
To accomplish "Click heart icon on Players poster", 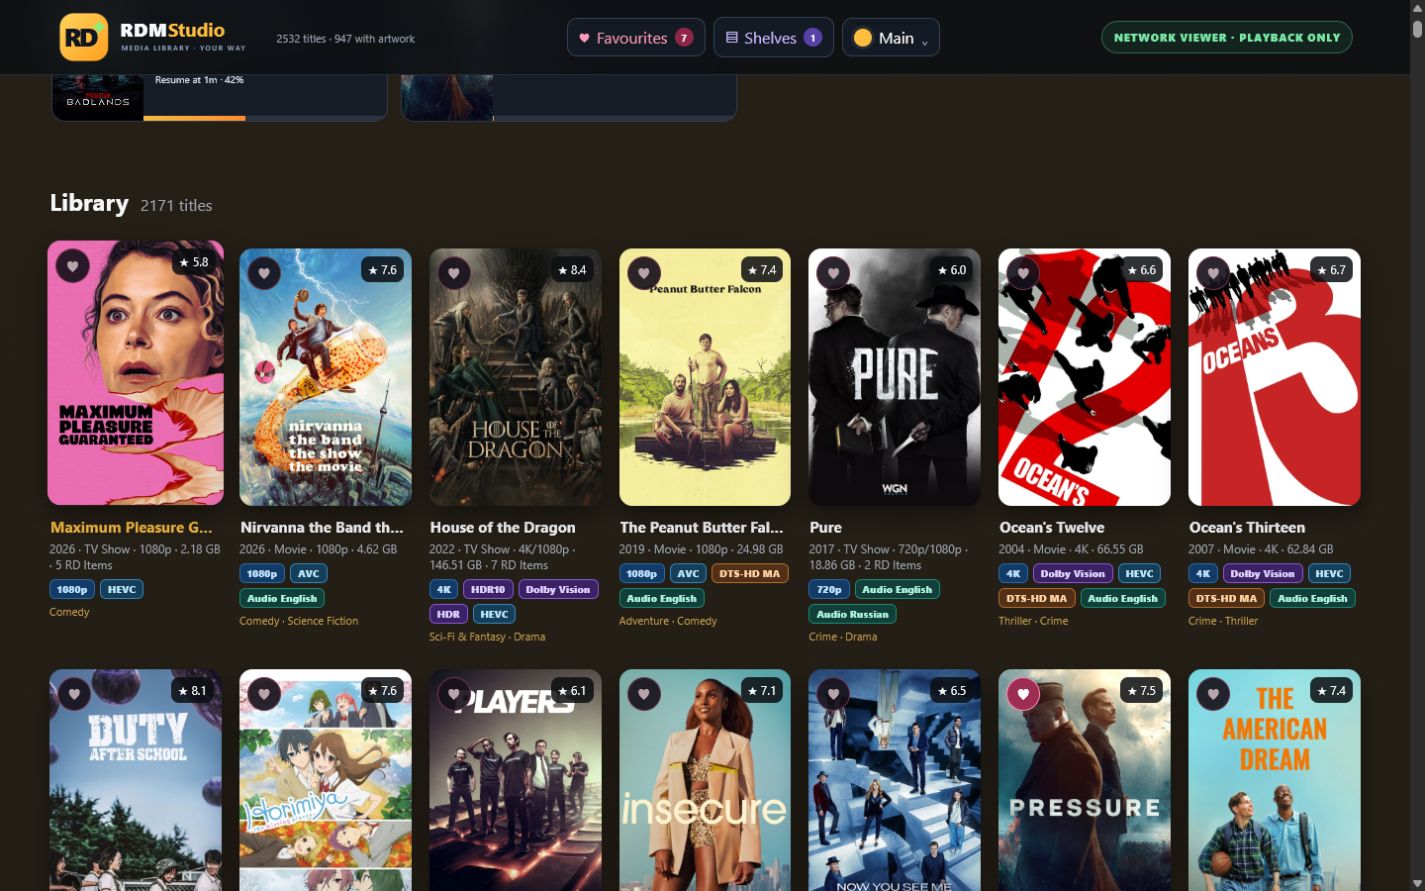I will tap(454, 694).
